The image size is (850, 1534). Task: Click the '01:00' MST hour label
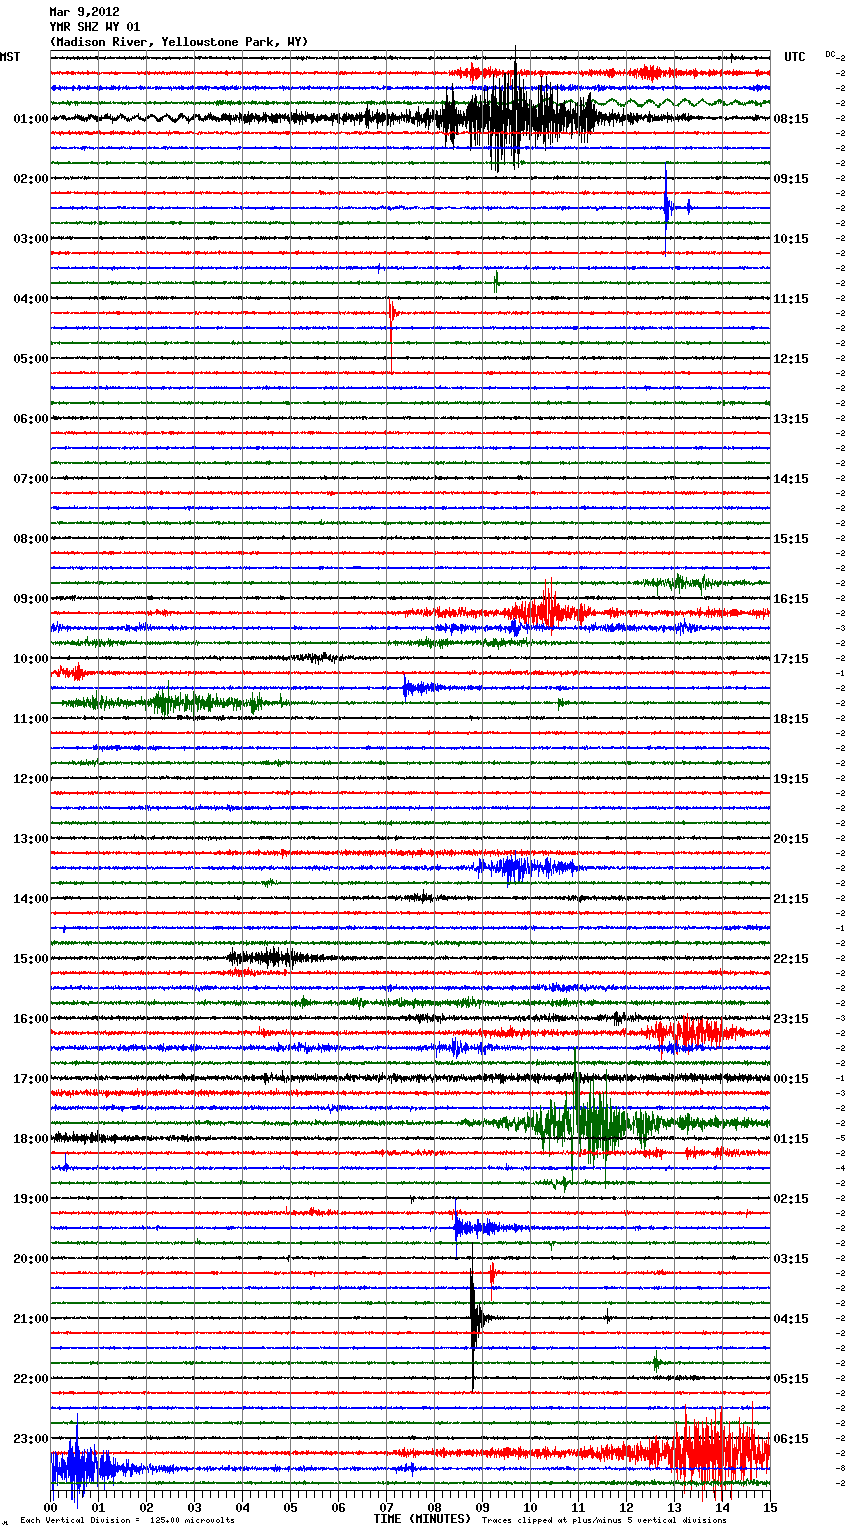30,119
